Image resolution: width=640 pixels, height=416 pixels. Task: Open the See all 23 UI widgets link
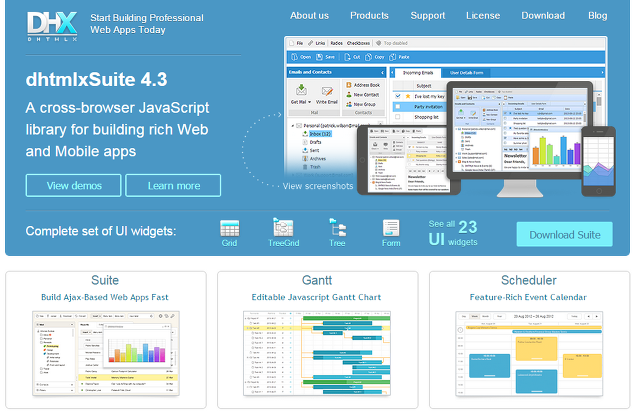click(x=453, y=233)
